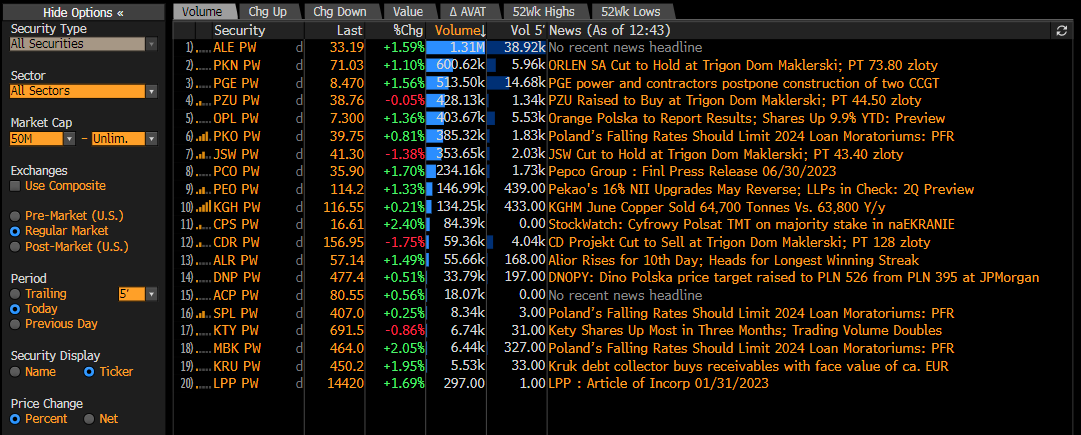Open chart icon for ALE PW row
The image size is (1081, 435).
[x=203, y=48]
